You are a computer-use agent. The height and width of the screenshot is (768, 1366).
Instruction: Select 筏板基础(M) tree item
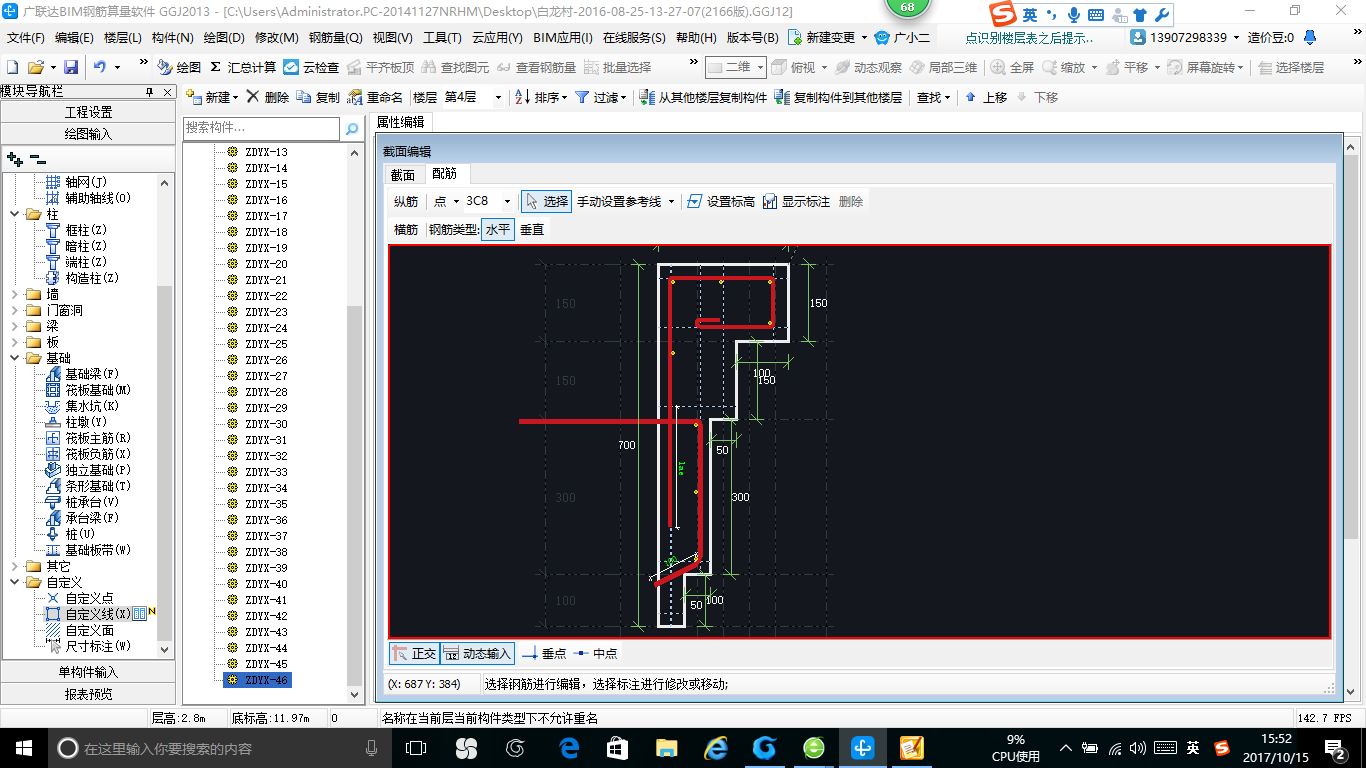pyautogui.click(x=88, y=390)
